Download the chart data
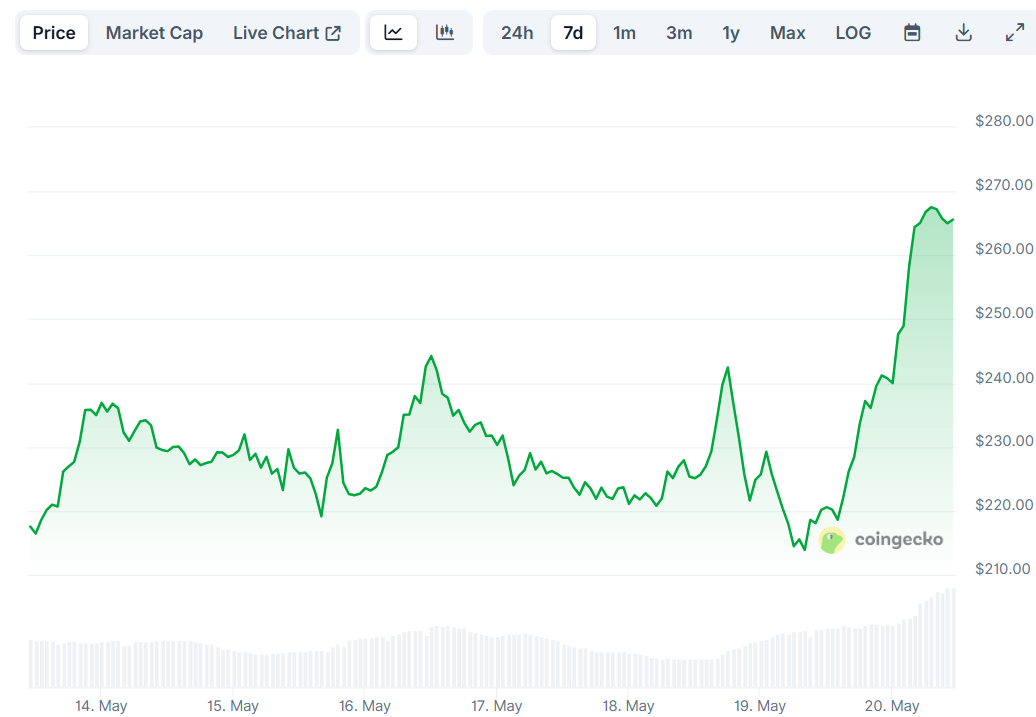1036x717 pixels. (963, 32)
